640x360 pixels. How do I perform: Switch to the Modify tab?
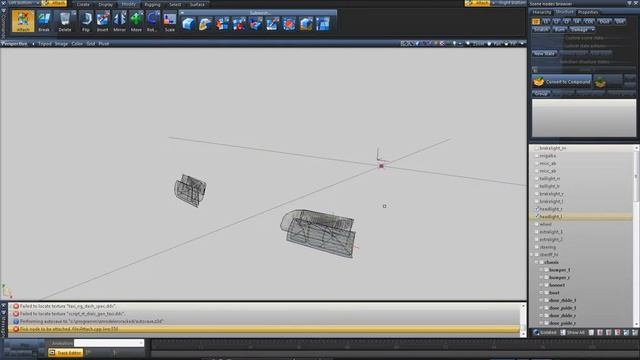pos(128,4)
